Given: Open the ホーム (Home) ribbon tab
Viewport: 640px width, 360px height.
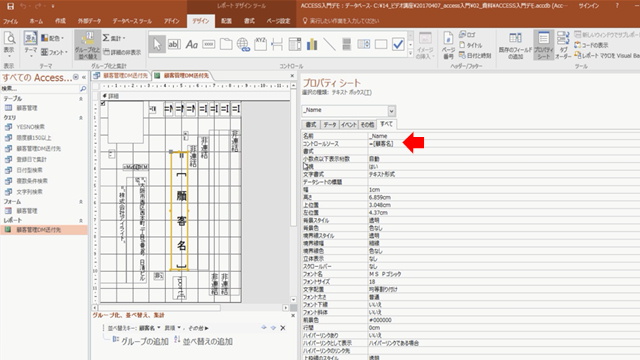Looking at the screenshot, I should (x=36, y=21).
